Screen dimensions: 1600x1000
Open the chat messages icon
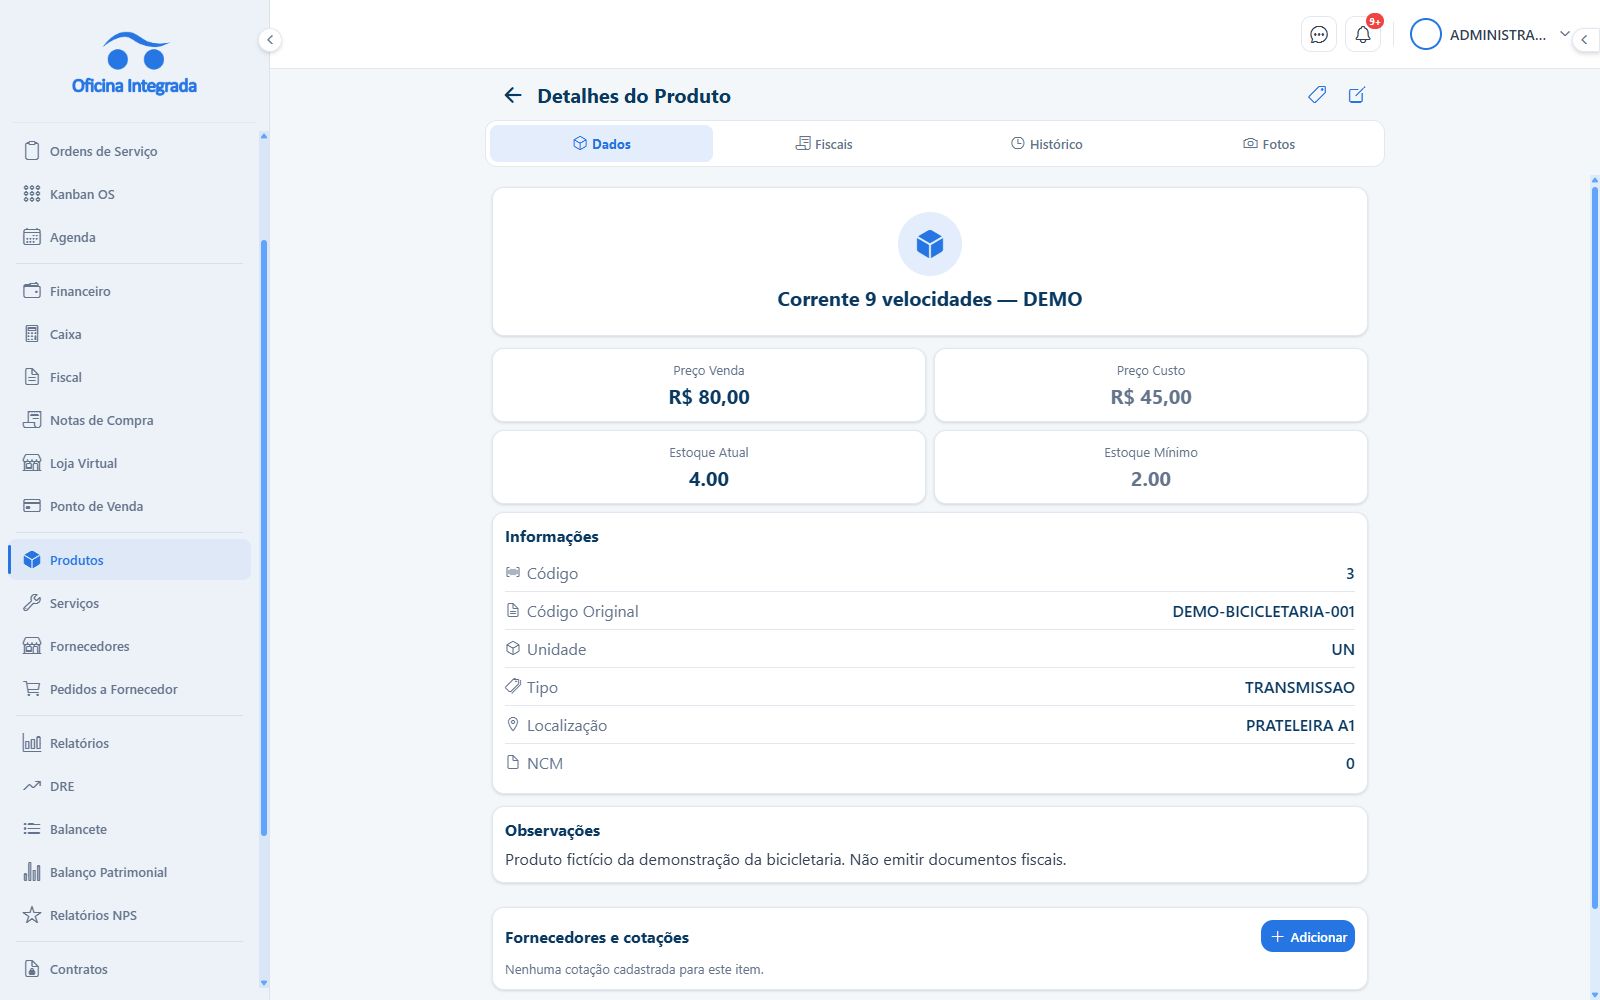1319,35
